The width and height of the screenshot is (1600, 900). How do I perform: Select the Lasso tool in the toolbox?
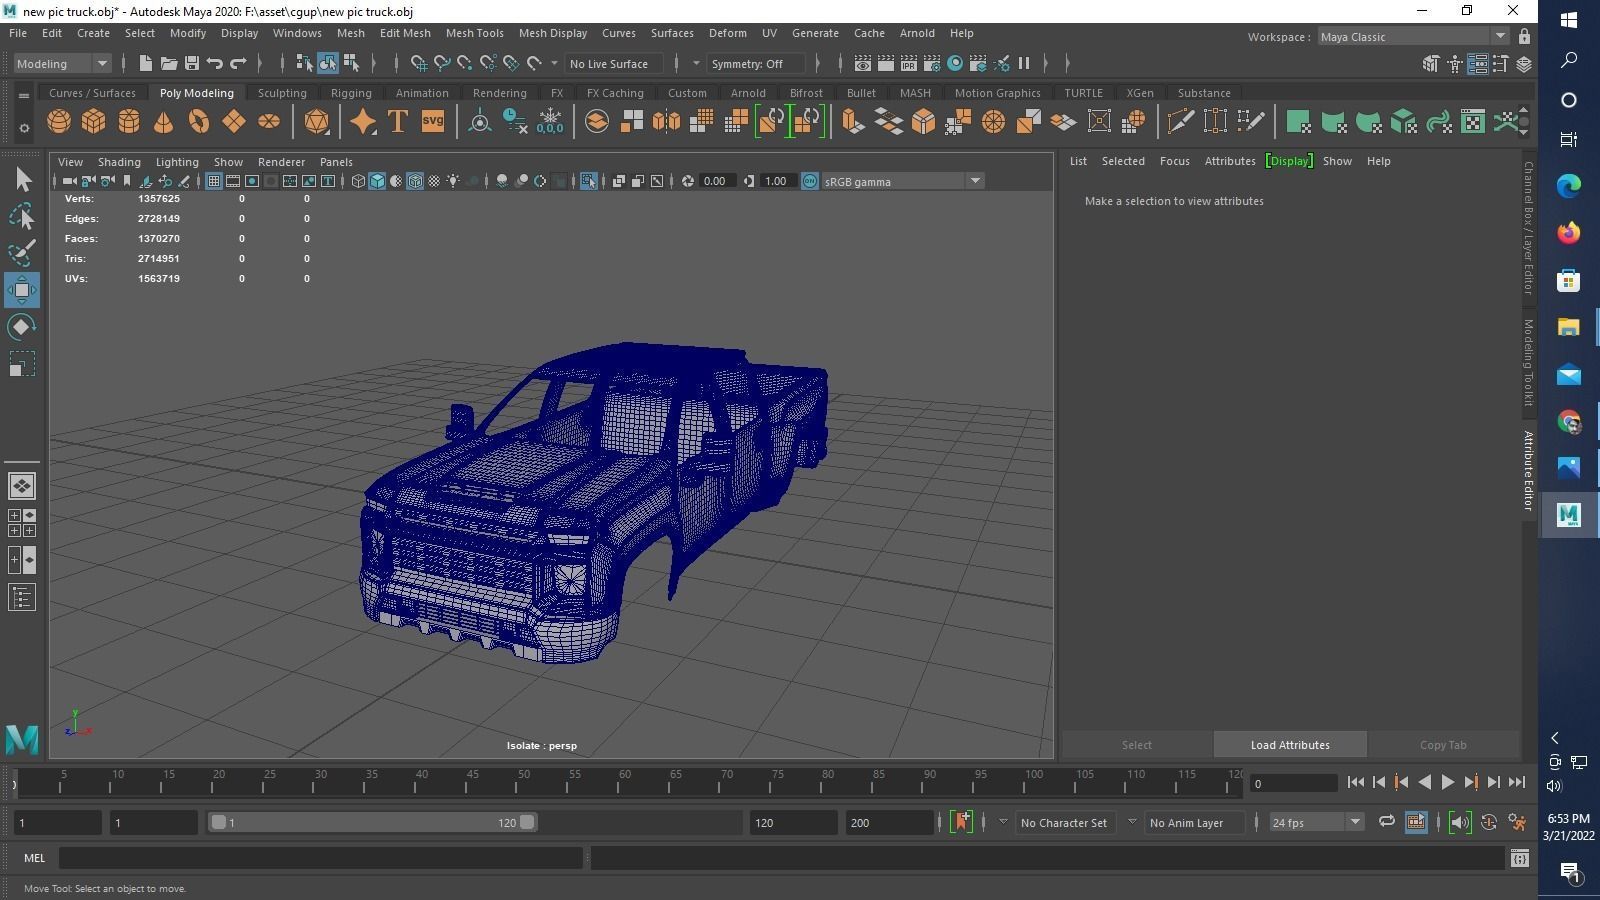tap(22, 216)
